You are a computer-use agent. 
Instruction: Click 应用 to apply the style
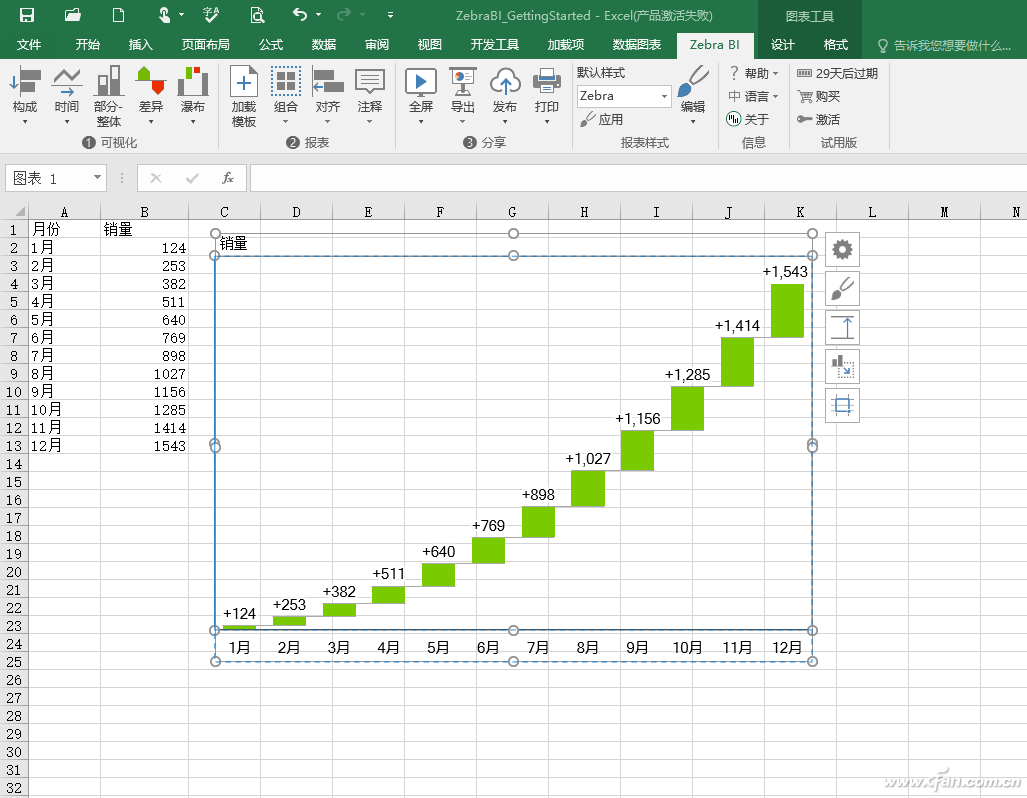[602, 119]
